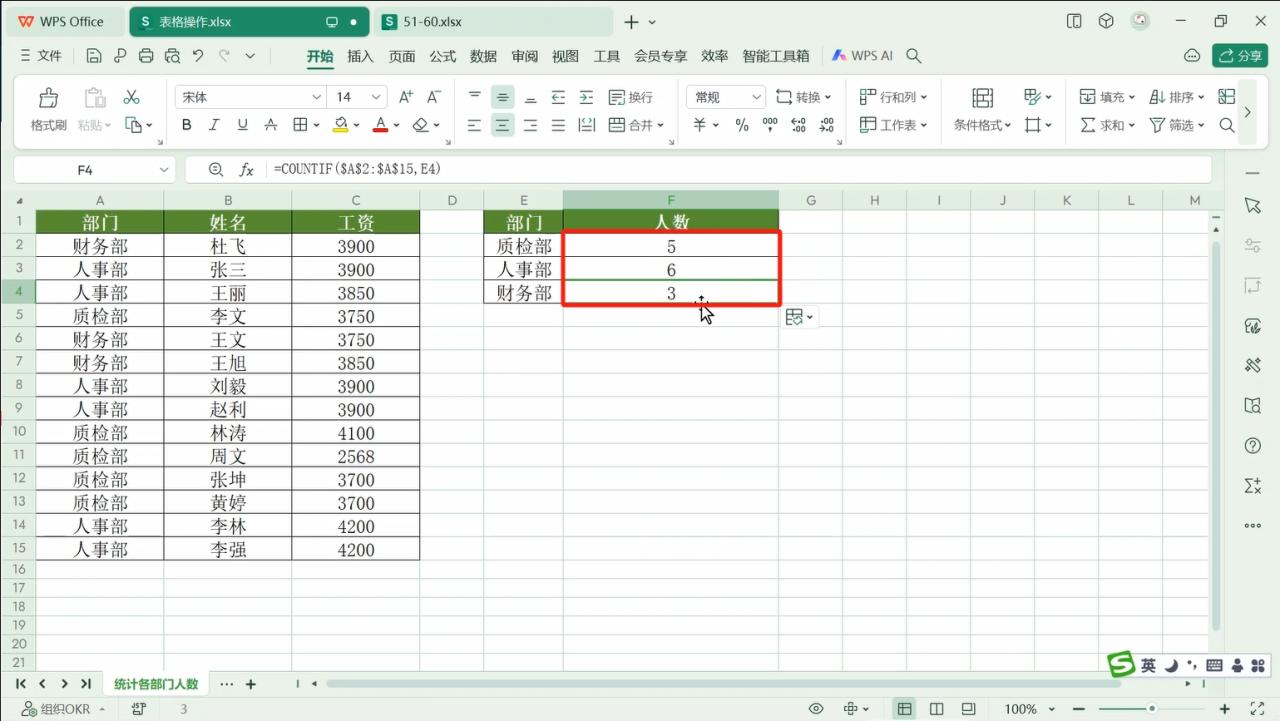The height and width of the screenshot is (721, 1280).
Task: Open fill color (yellow) picker
Action: 341,125
